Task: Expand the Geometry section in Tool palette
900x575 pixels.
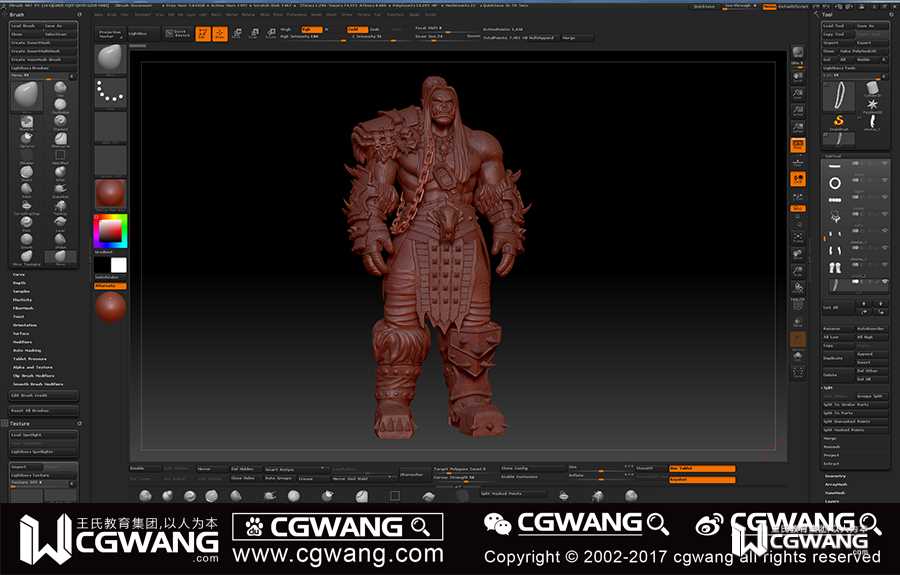Action: pyautogui.click(x=836, y=476)
